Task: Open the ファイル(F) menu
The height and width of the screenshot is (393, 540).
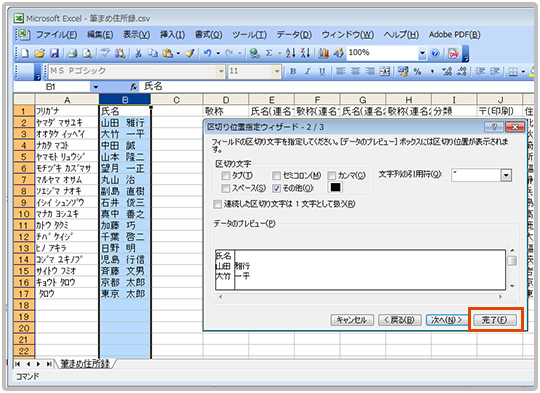Action: [56, 35]
